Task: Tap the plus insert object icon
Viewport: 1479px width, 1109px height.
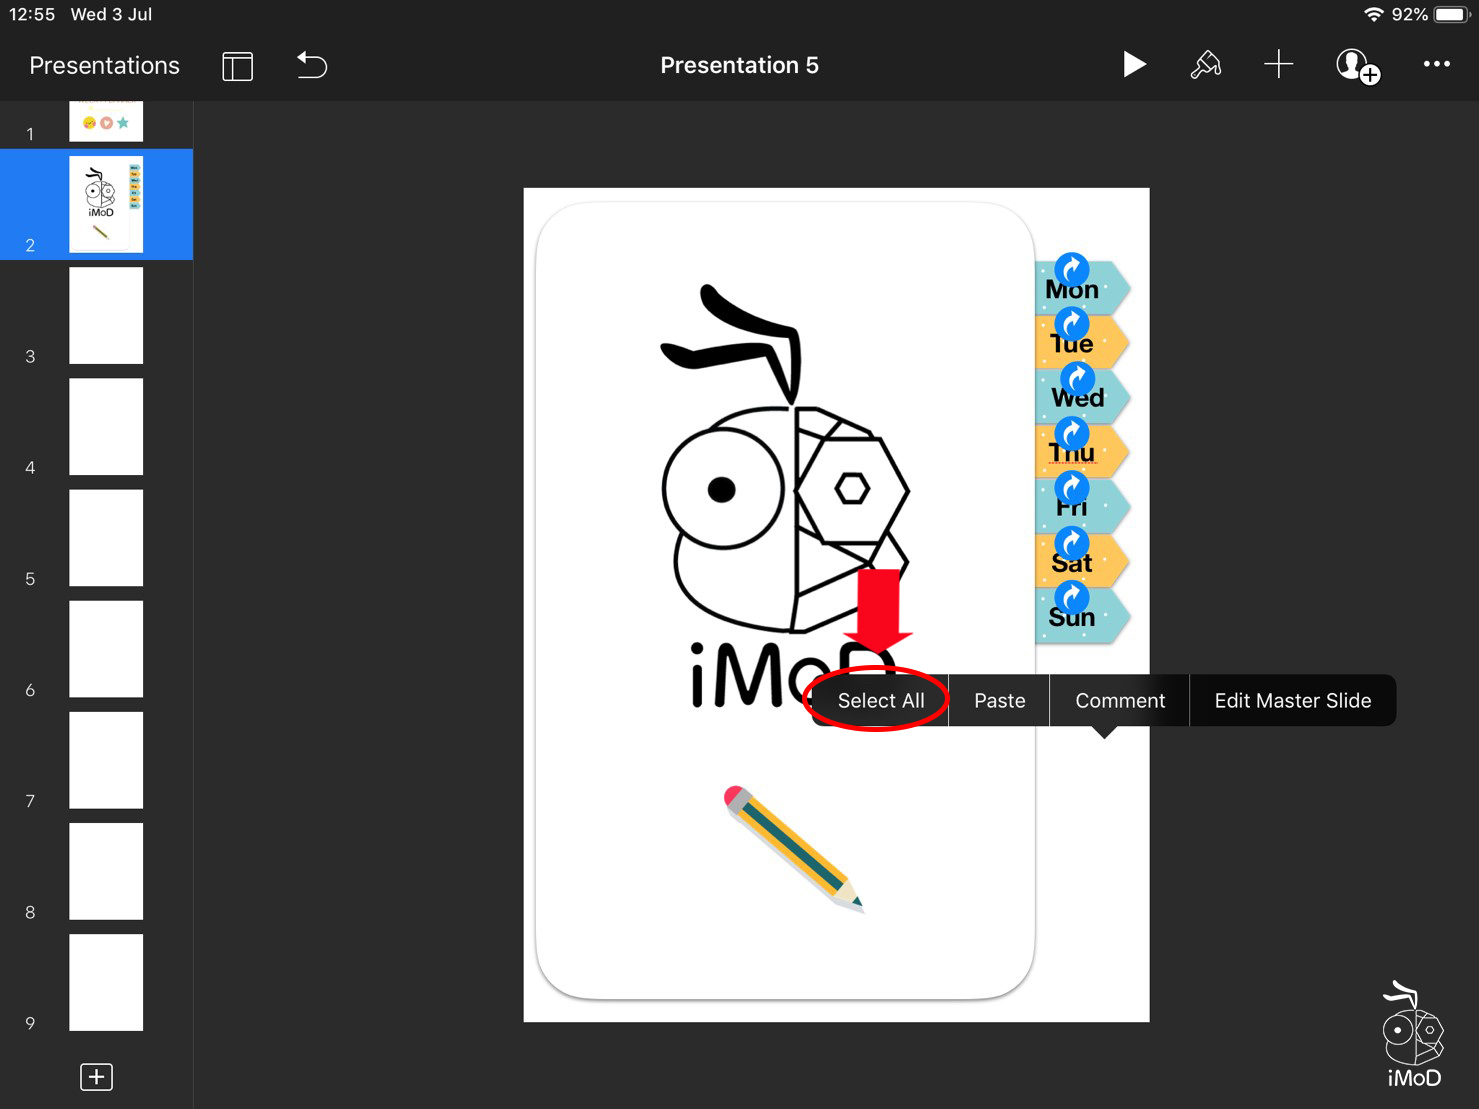Action: pos(1278,65)
